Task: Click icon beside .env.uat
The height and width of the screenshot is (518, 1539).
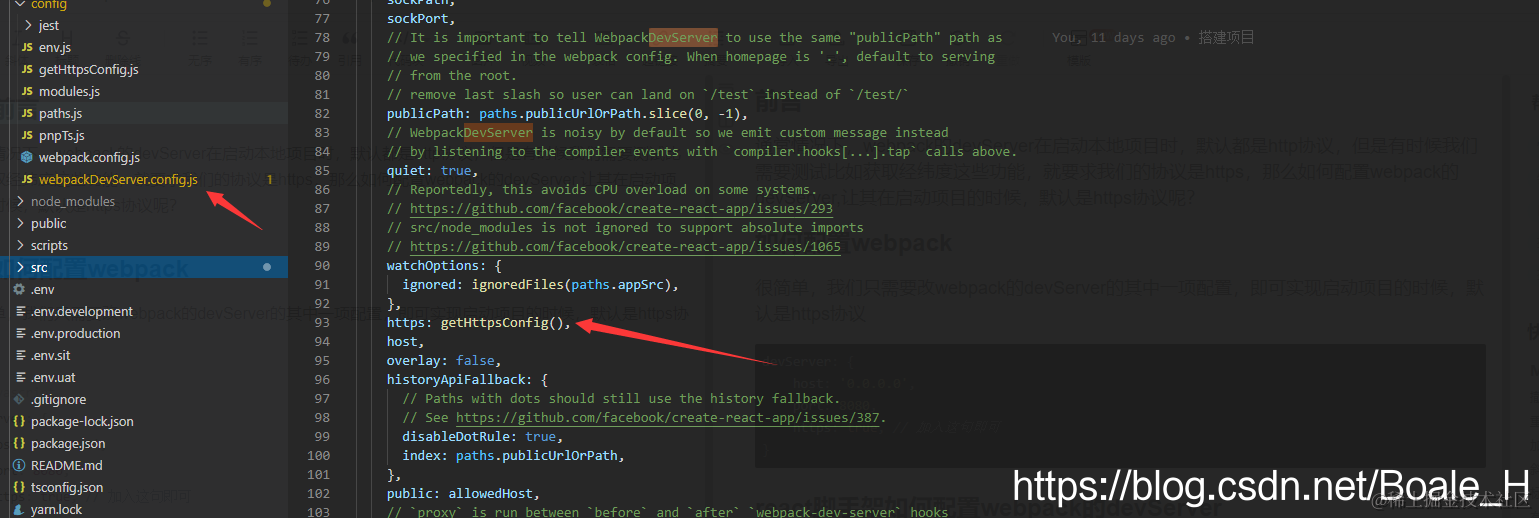Action: point(19,377)
